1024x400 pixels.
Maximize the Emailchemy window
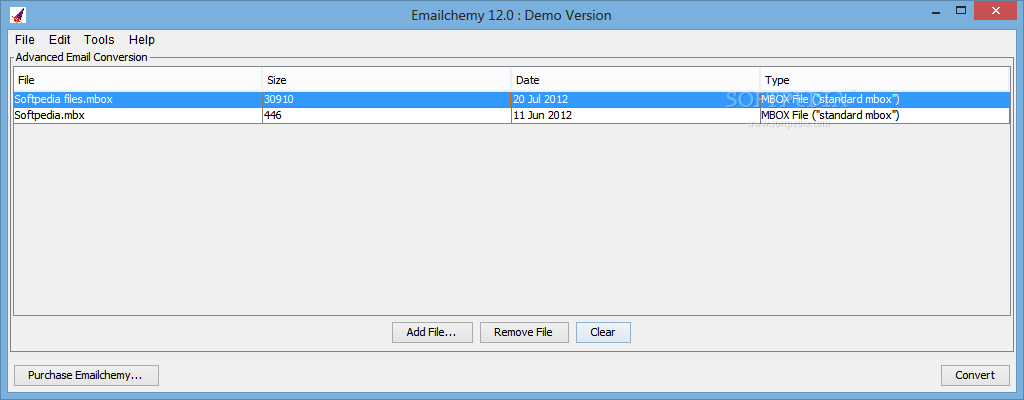[x=961, y=11]
